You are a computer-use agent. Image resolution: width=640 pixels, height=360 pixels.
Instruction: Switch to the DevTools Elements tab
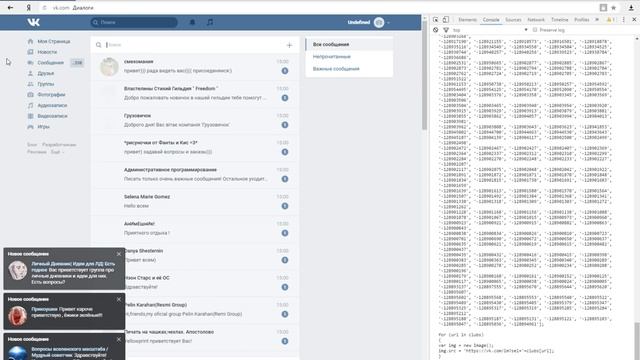tap(467, 20)
